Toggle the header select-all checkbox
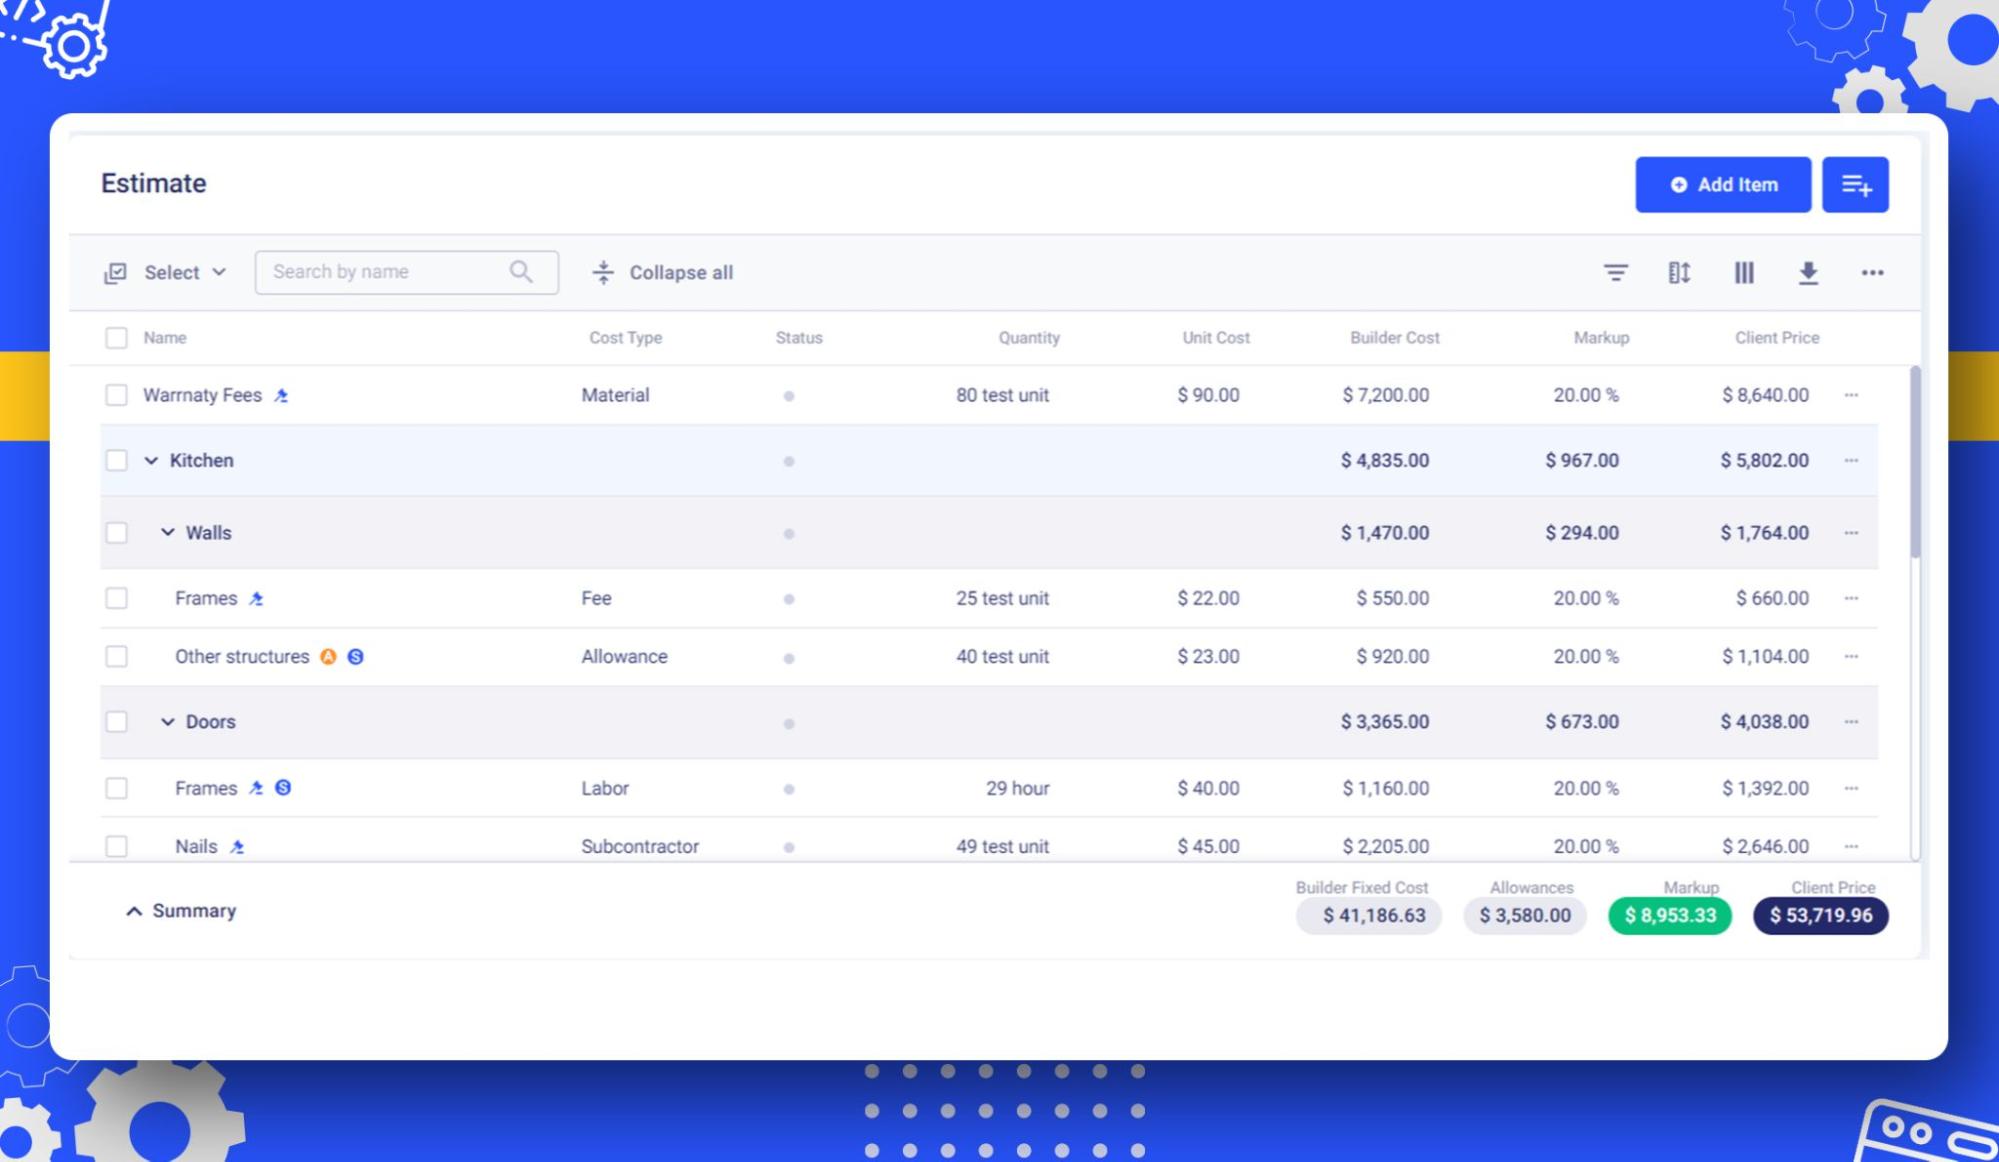Screen dimensions: 1999x1162 tap(116, 338)
